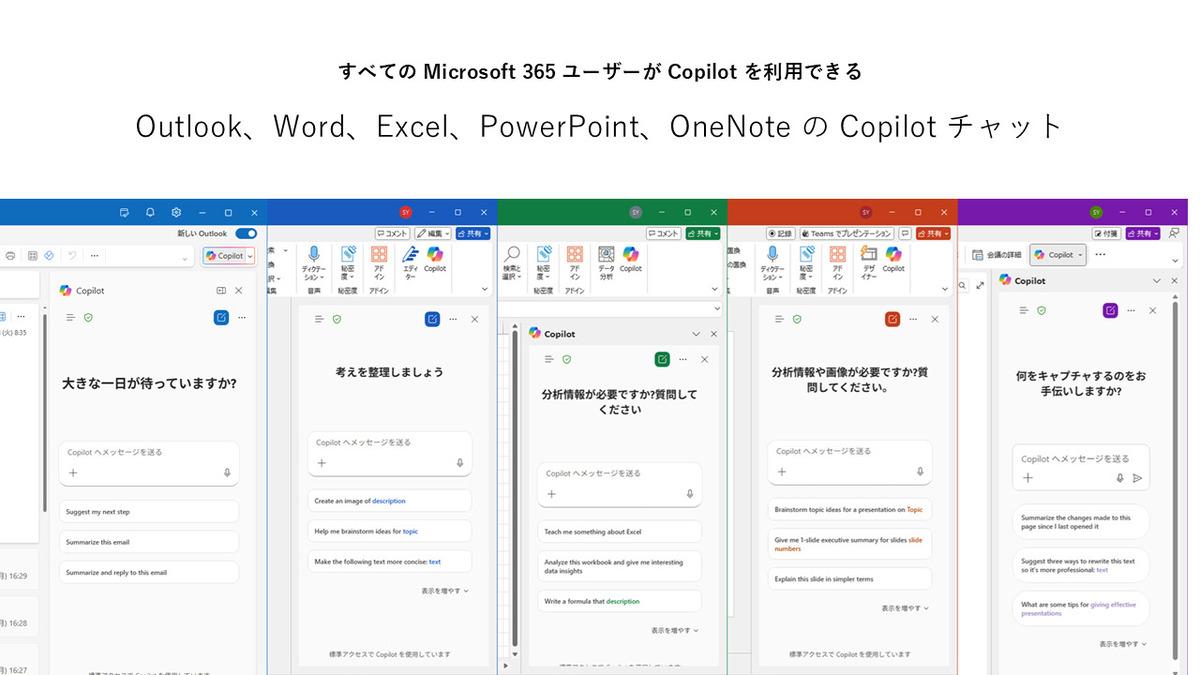Collapse the Excel Copilot pane header chevron

coord(696,334)
